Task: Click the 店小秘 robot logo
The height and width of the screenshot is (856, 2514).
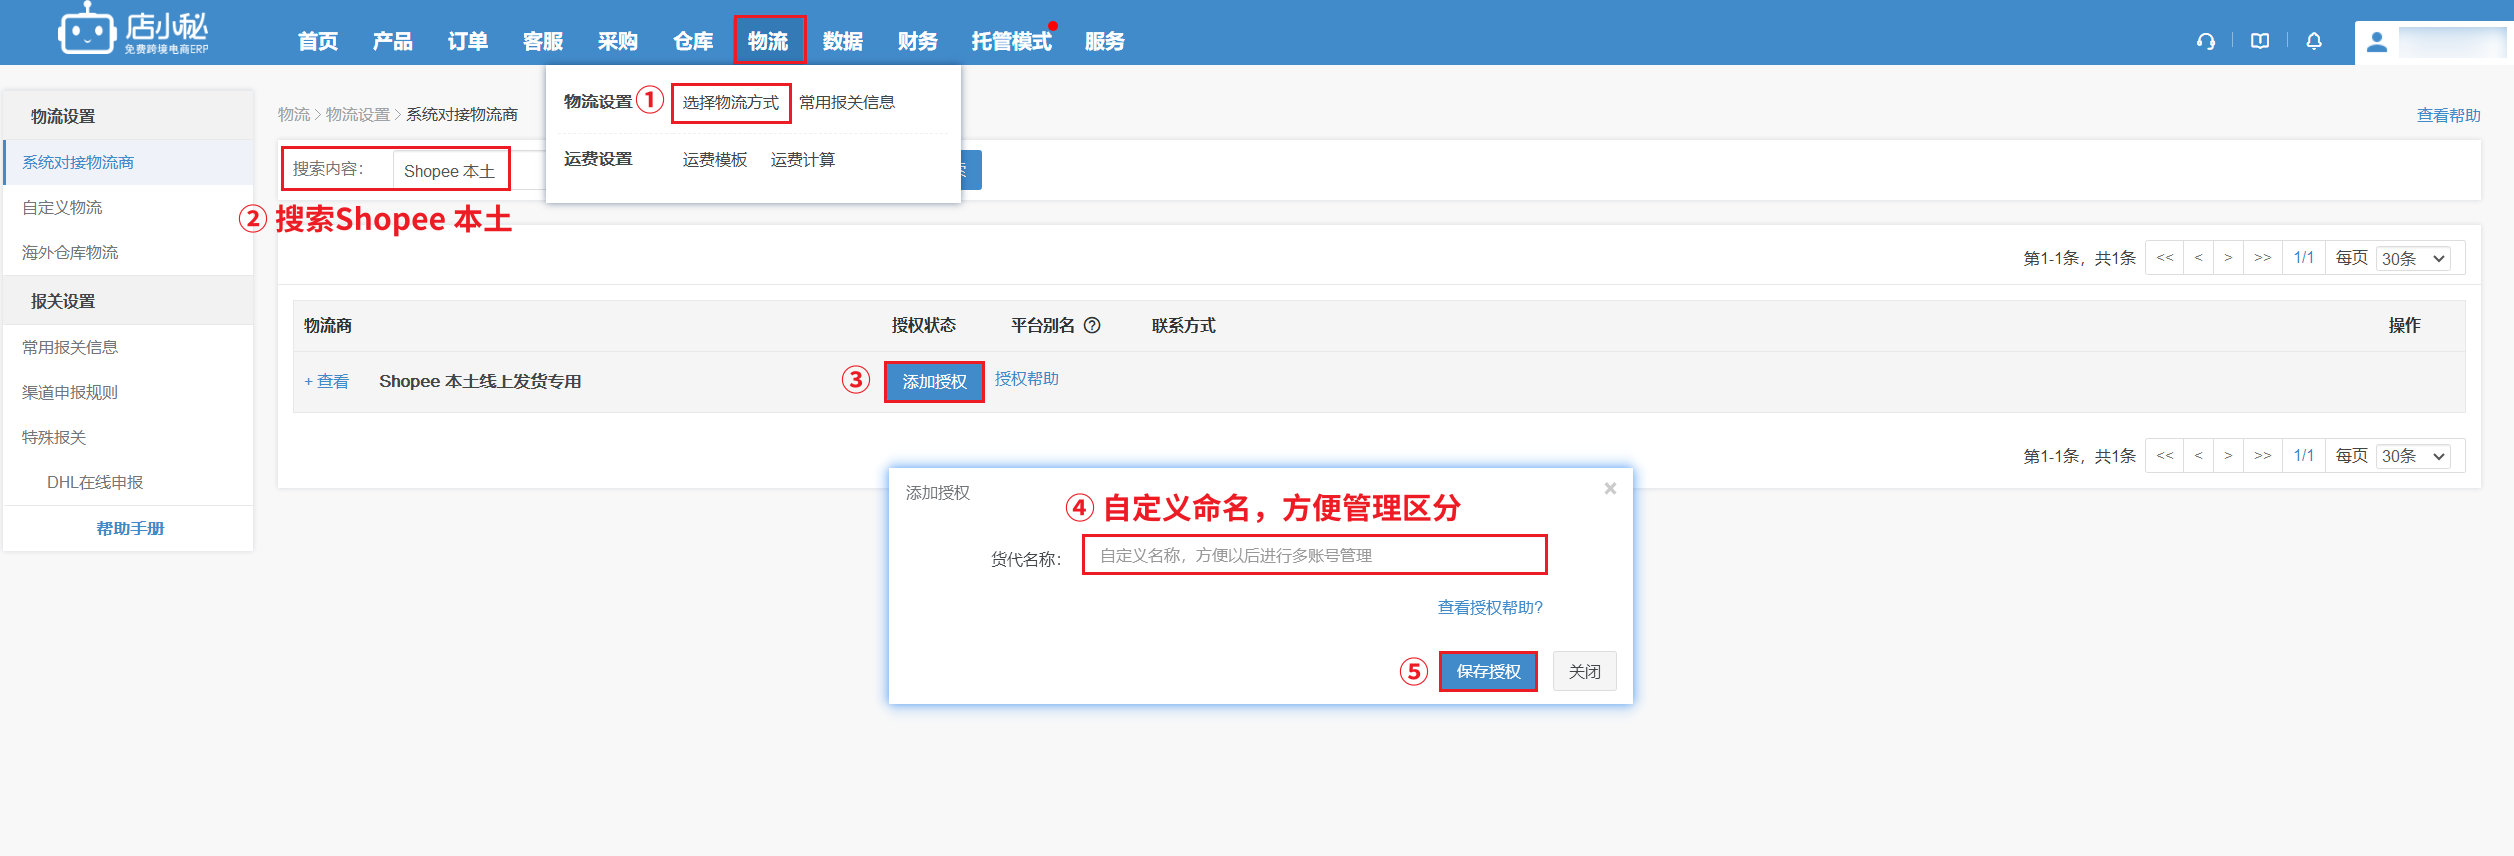Action: tap(86, 30)
